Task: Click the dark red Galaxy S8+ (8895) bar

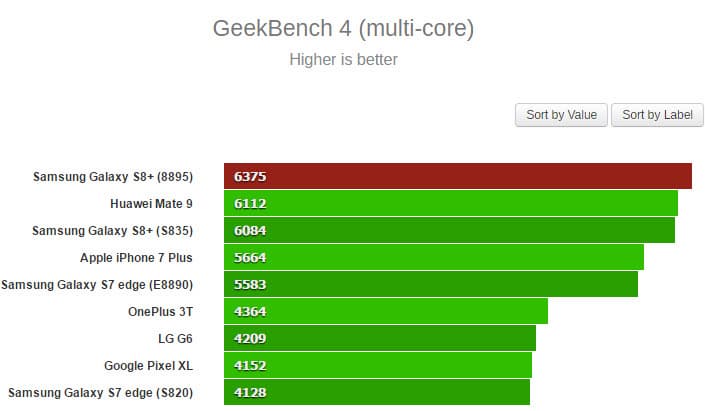Action: tap(458, 177)
